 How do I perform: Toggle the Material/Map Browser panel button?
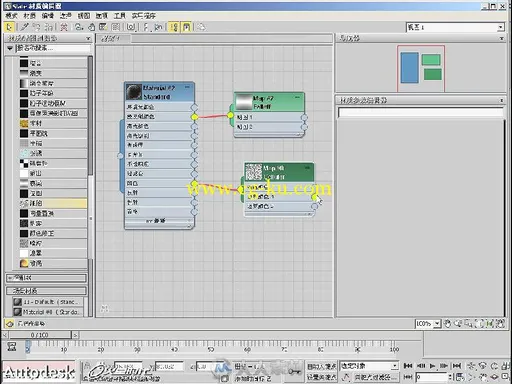[x=174, y=27]
